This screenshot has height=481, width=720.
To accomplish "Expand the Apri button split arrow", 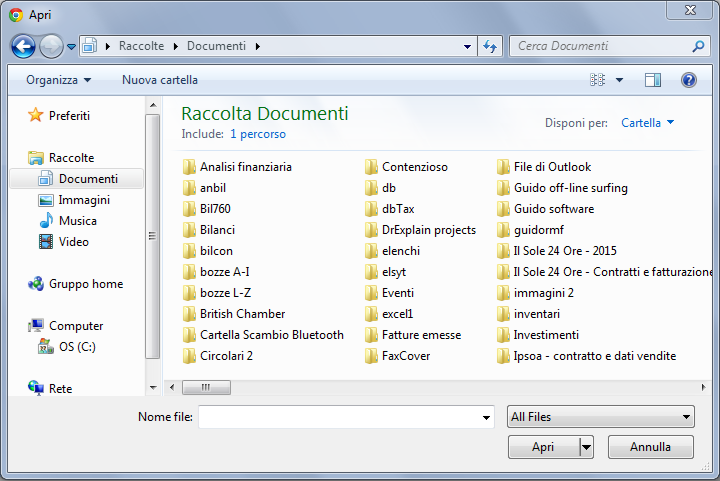I will pos(587,447).
